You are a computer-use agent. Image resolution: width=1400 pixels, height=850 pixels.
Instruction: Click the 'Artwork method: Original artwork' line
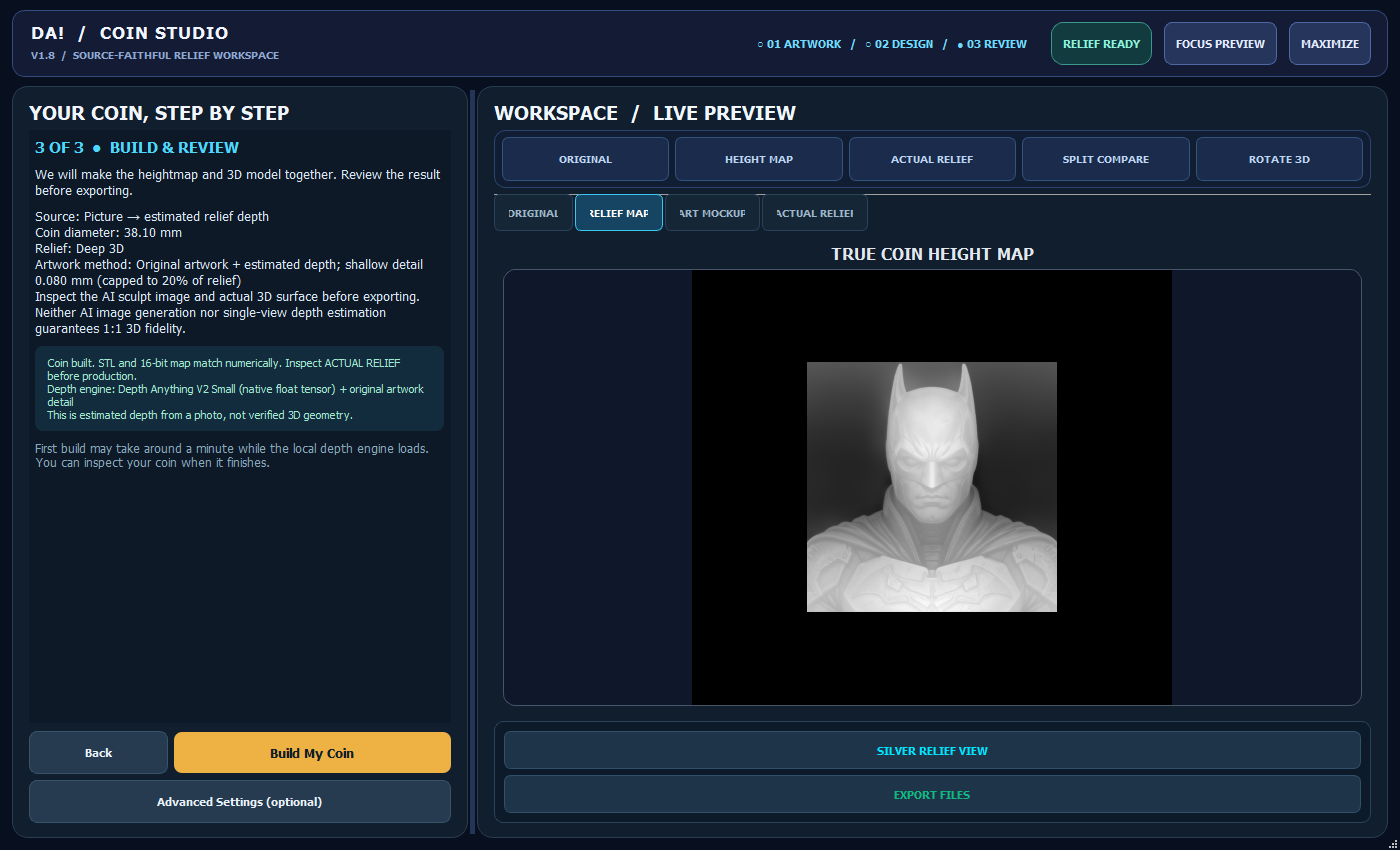229,272
